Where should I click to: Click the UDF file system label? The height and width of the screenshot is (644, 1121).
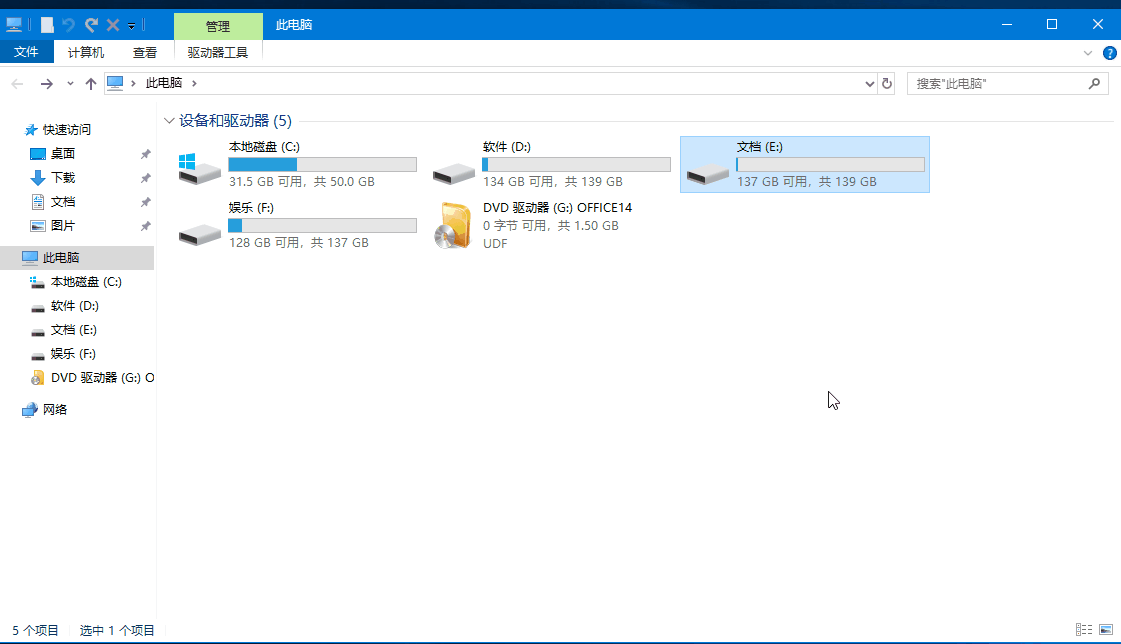495,243
